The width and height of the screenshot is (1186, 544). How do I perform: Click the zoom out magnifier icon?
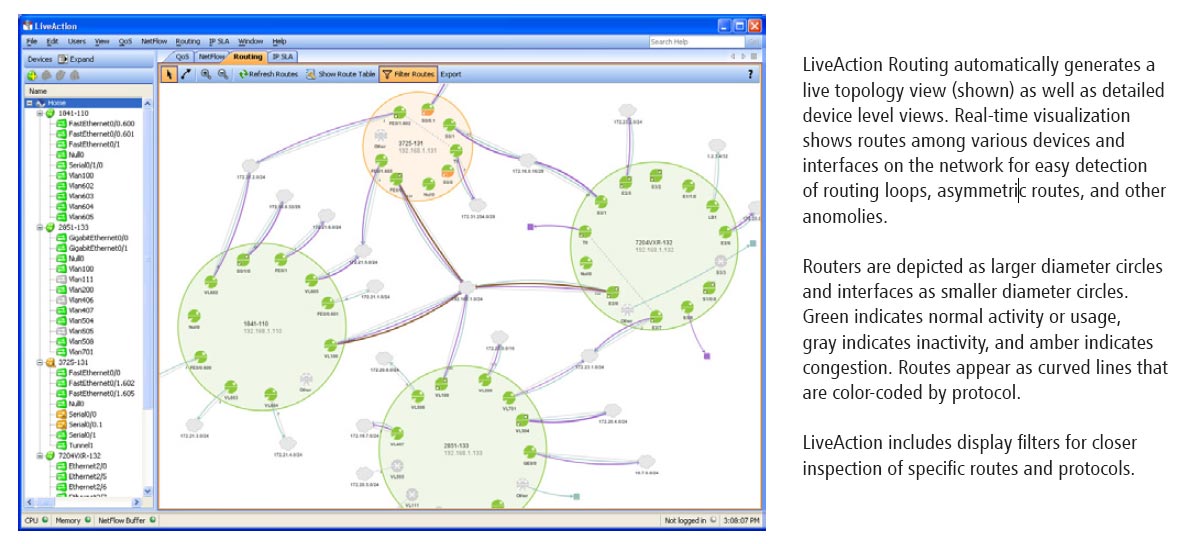coord(222,74)
